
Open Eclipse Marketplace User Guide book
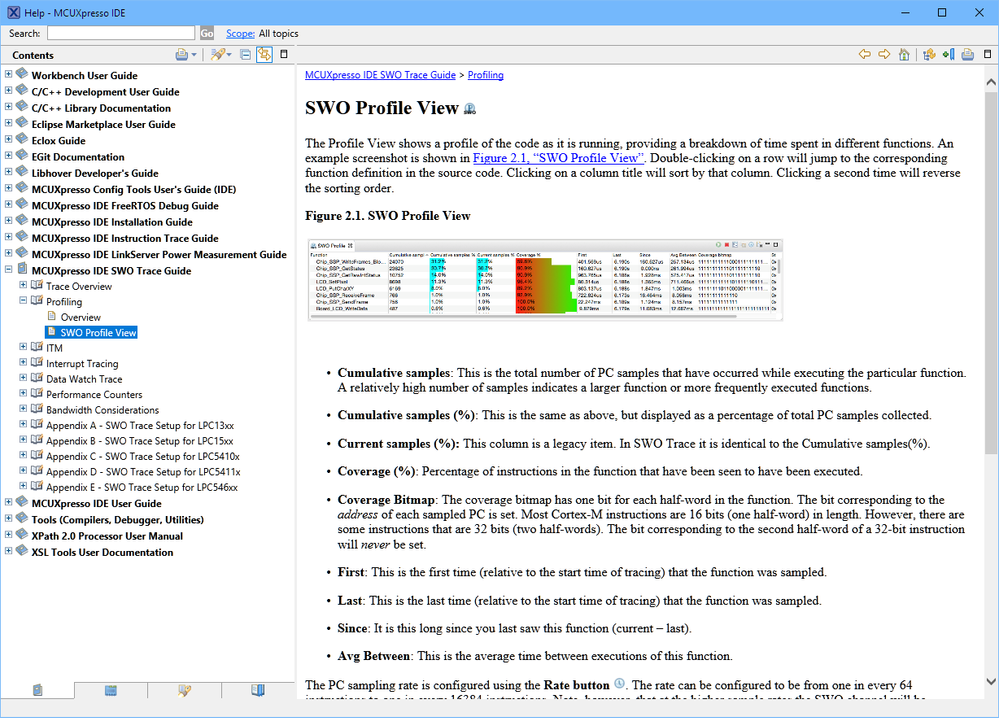point(103,125)
